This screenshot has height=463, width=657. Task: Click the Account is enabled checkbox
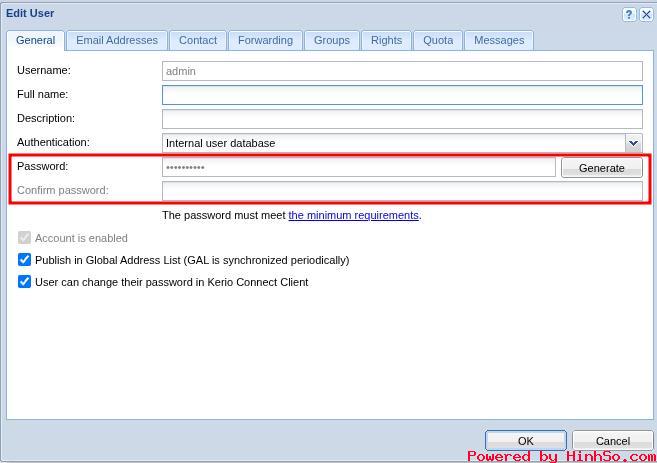[x=25, y=238]
